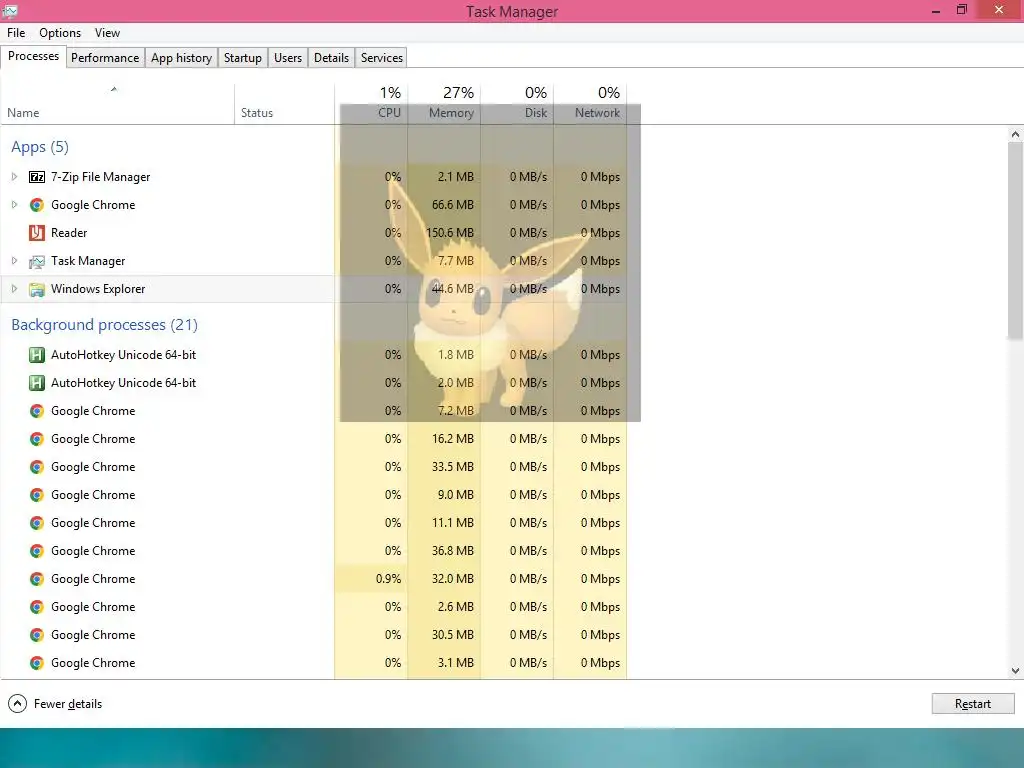Expand the 7-Zip File Manager entry
Screen dimensions: 1024x768
pos(14,177)
